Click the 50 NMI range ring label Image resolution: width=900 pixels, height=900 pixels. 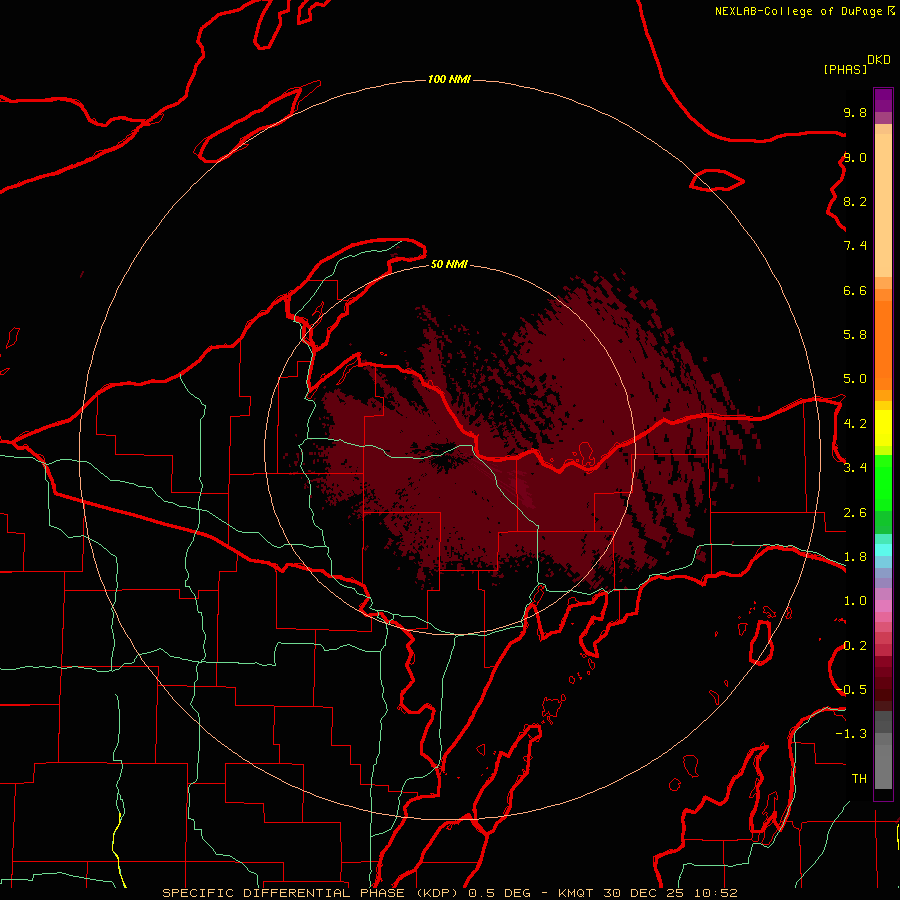pos(449,264)
